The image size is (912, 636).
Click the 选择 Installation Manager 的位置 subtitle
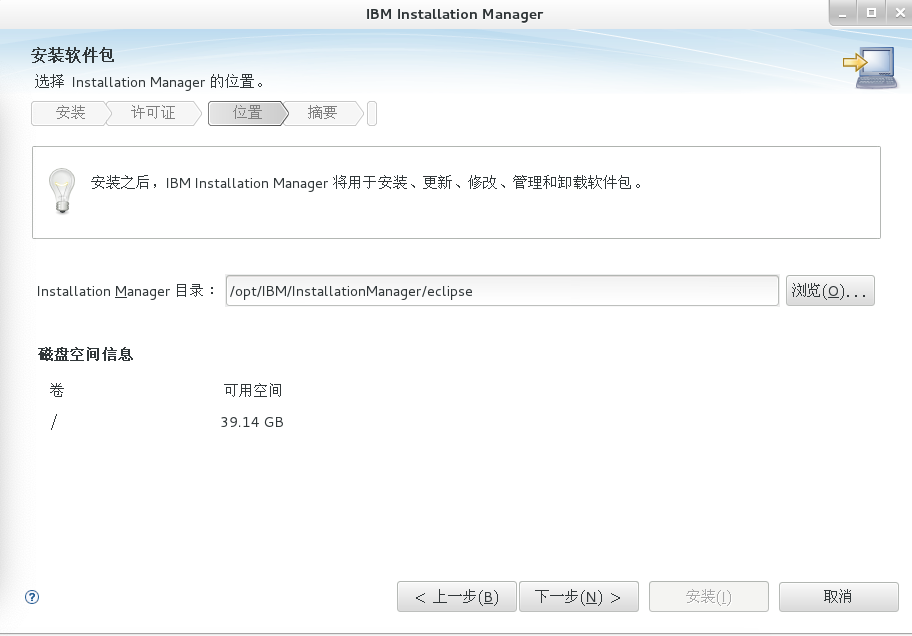[x=149, y=82]
